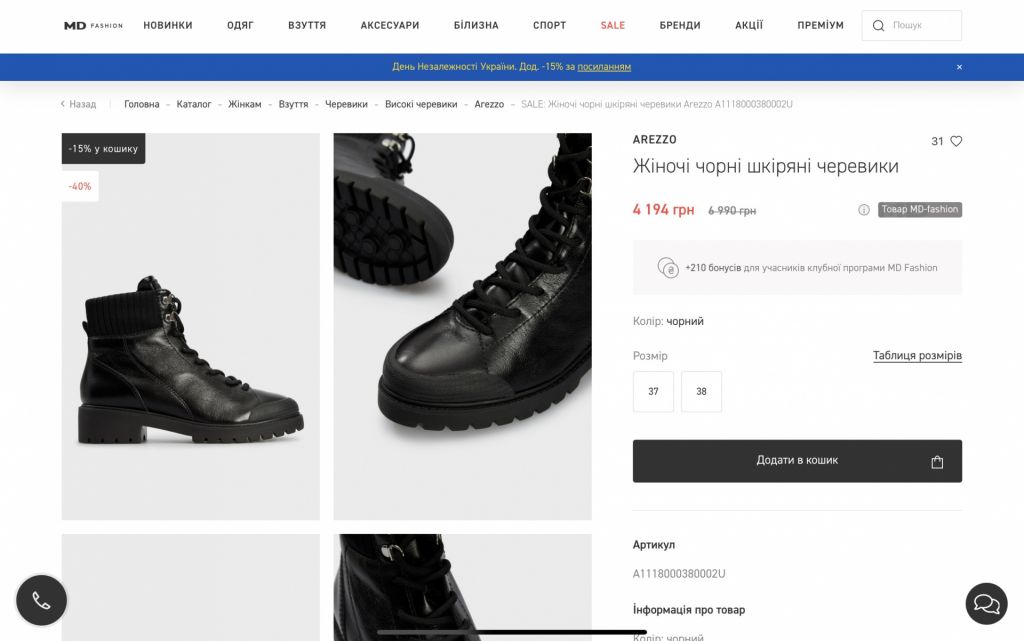Open the Білизна menu

pos(476,25)
